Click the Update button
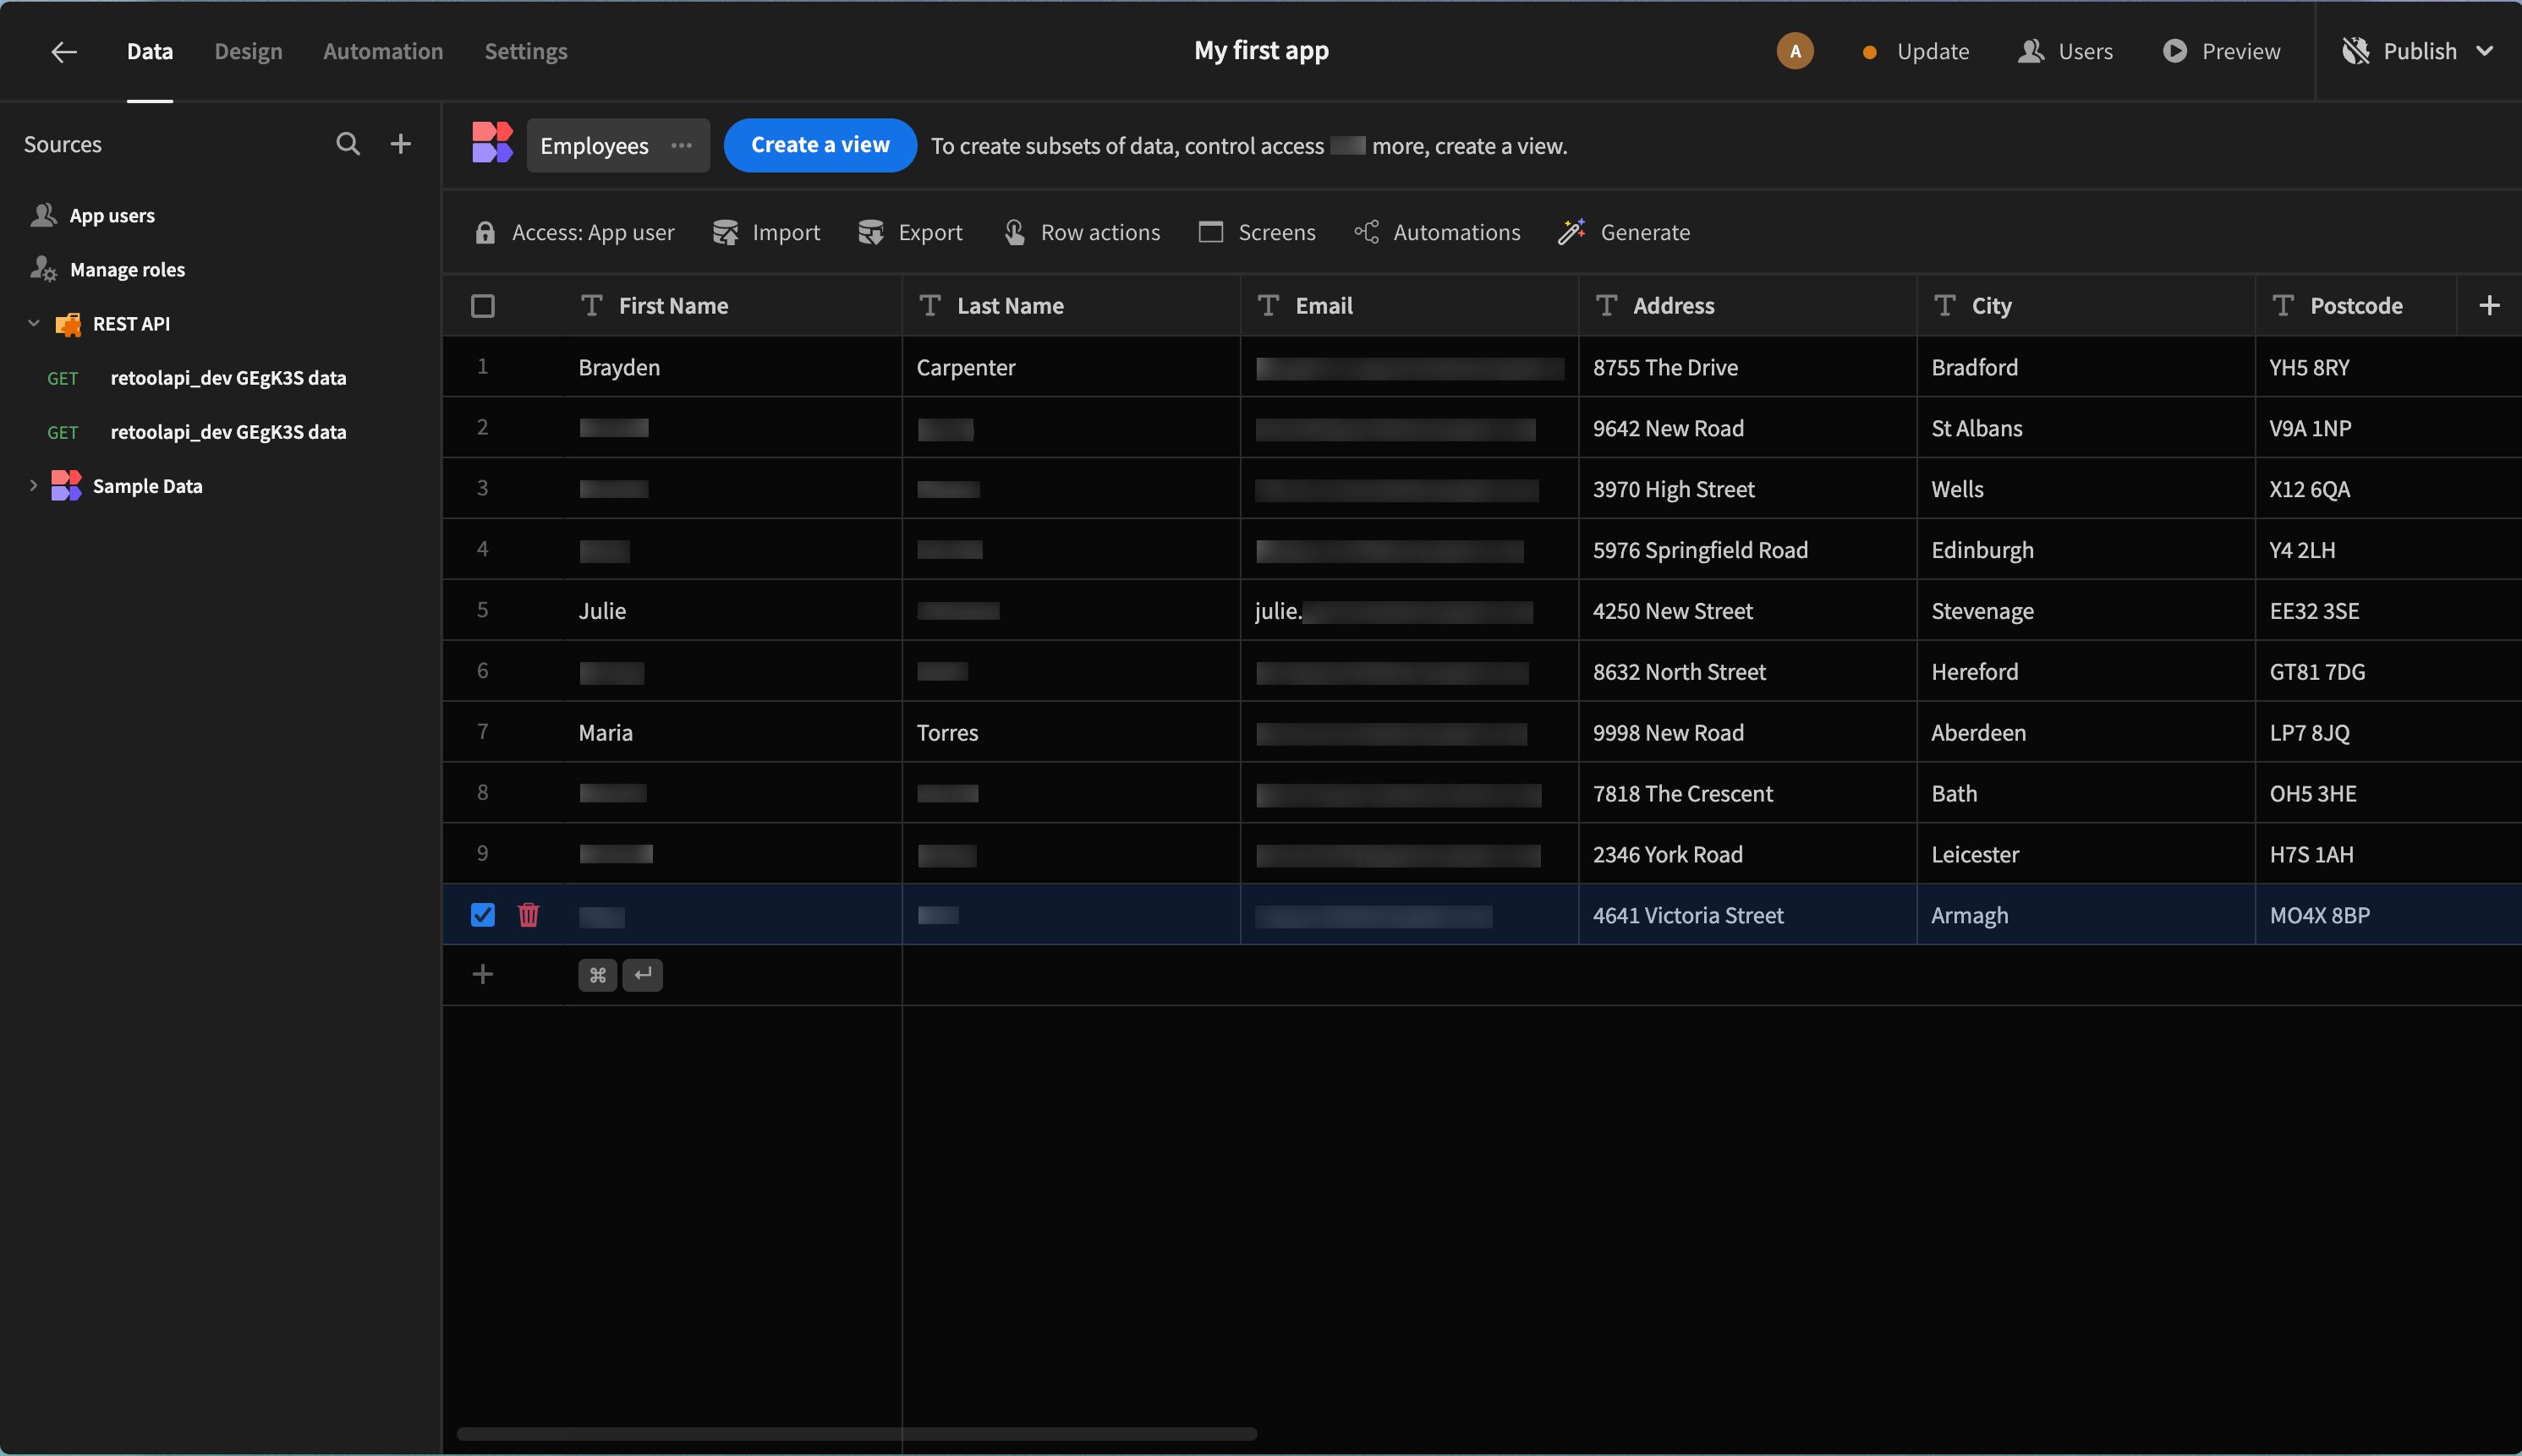Image resolution: width=2522 pixels, height=1456 pixels. [x=1915, y=51]
